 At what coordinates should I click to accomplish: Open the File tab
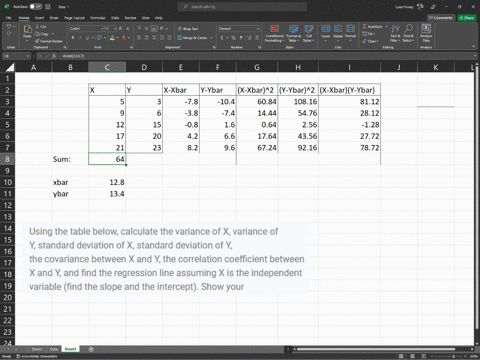[9, 18]
